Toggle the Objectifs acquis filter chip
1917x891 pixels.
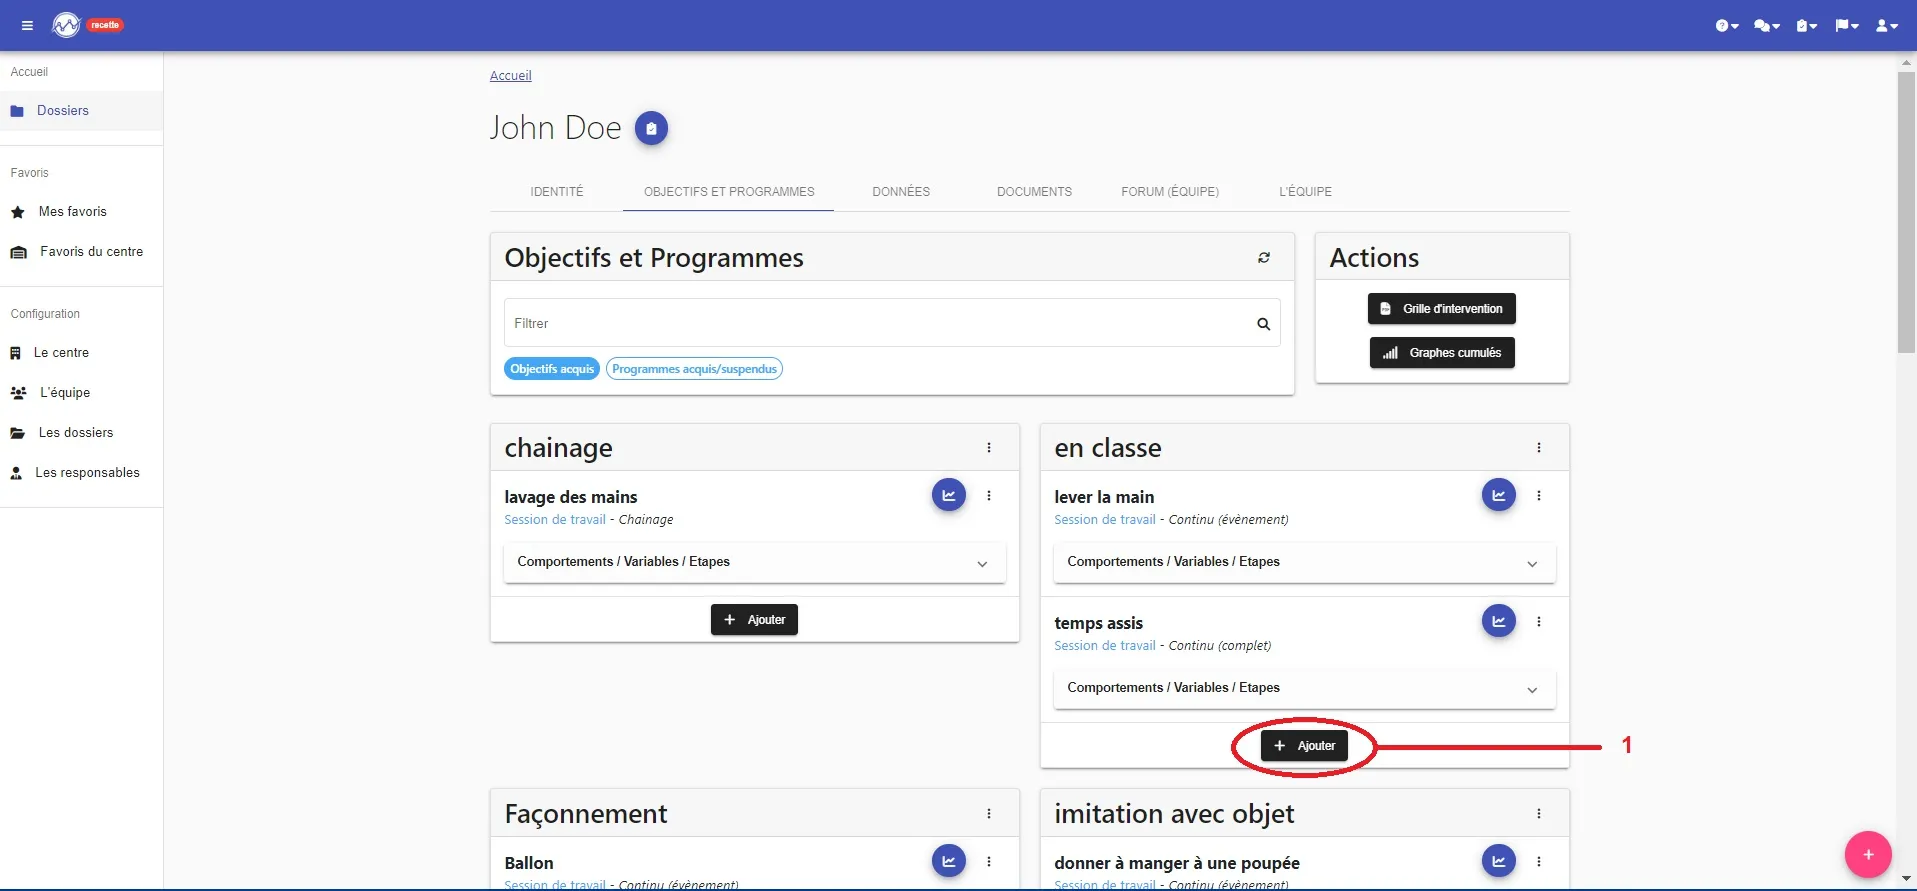(552, 369)
